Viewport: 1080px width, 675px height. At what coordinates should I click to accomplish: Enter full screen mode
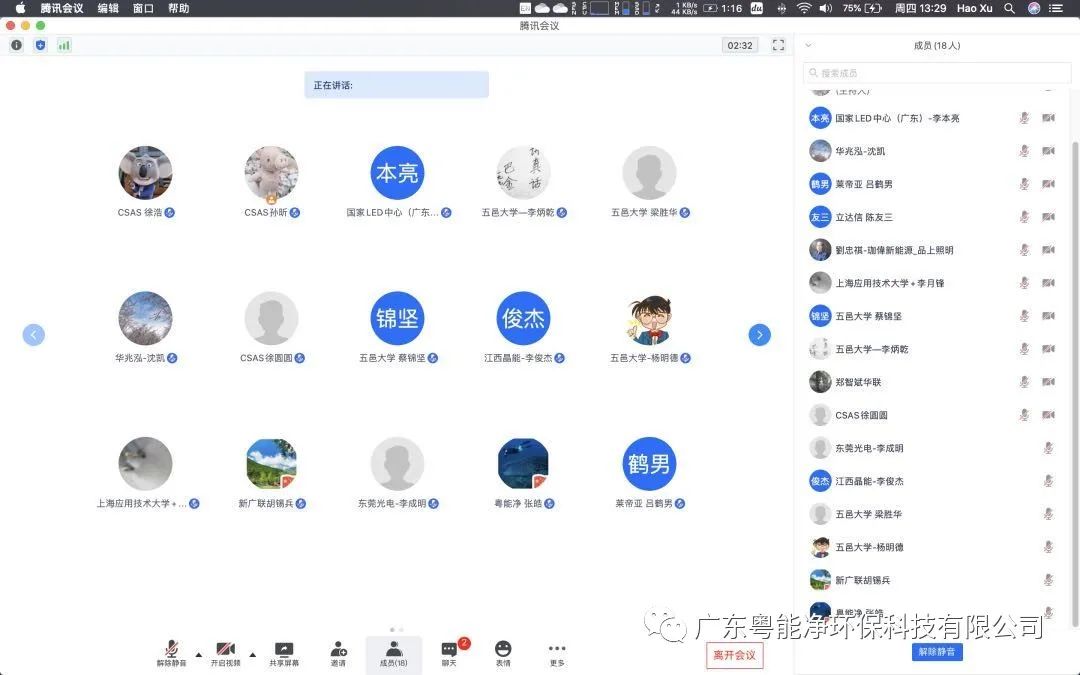tap(778, 45)
